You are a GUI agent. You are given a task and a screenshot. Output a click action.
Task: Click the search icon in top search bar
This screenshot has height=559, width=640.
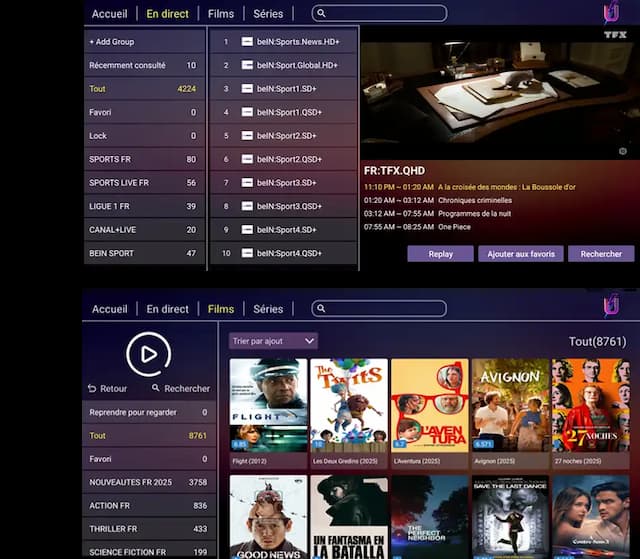(x=321, y=14)
